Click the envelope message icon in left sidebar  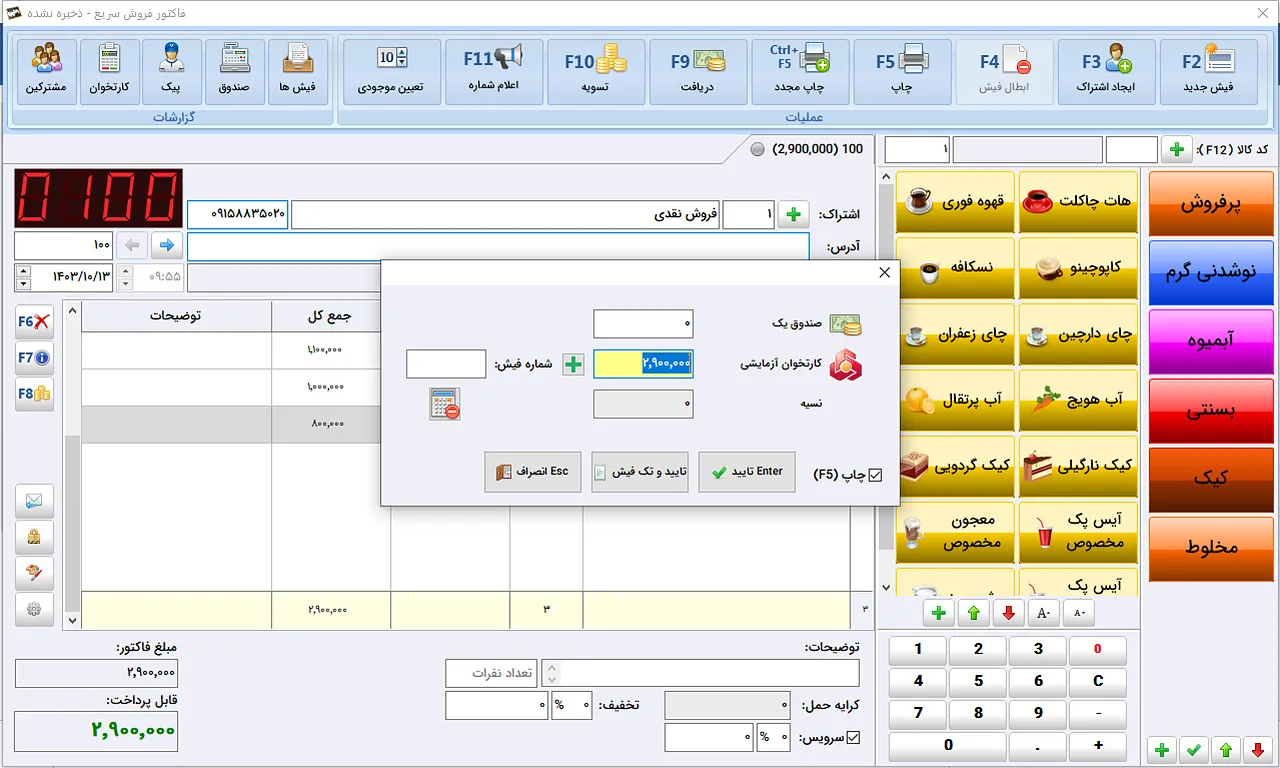[x=35, y=501]
